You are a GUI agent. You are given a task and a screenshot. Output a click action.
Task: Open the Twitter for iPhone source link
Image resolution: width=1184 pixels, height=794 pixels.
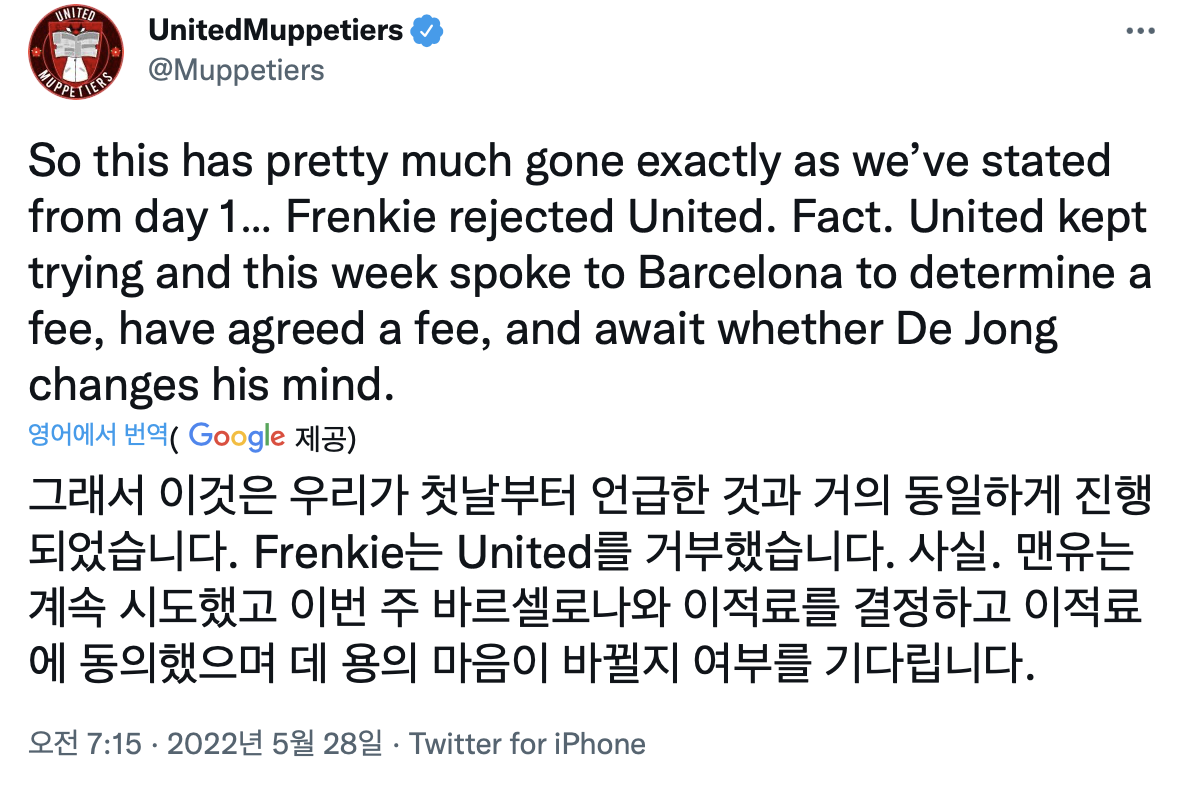tap(527, 743)
